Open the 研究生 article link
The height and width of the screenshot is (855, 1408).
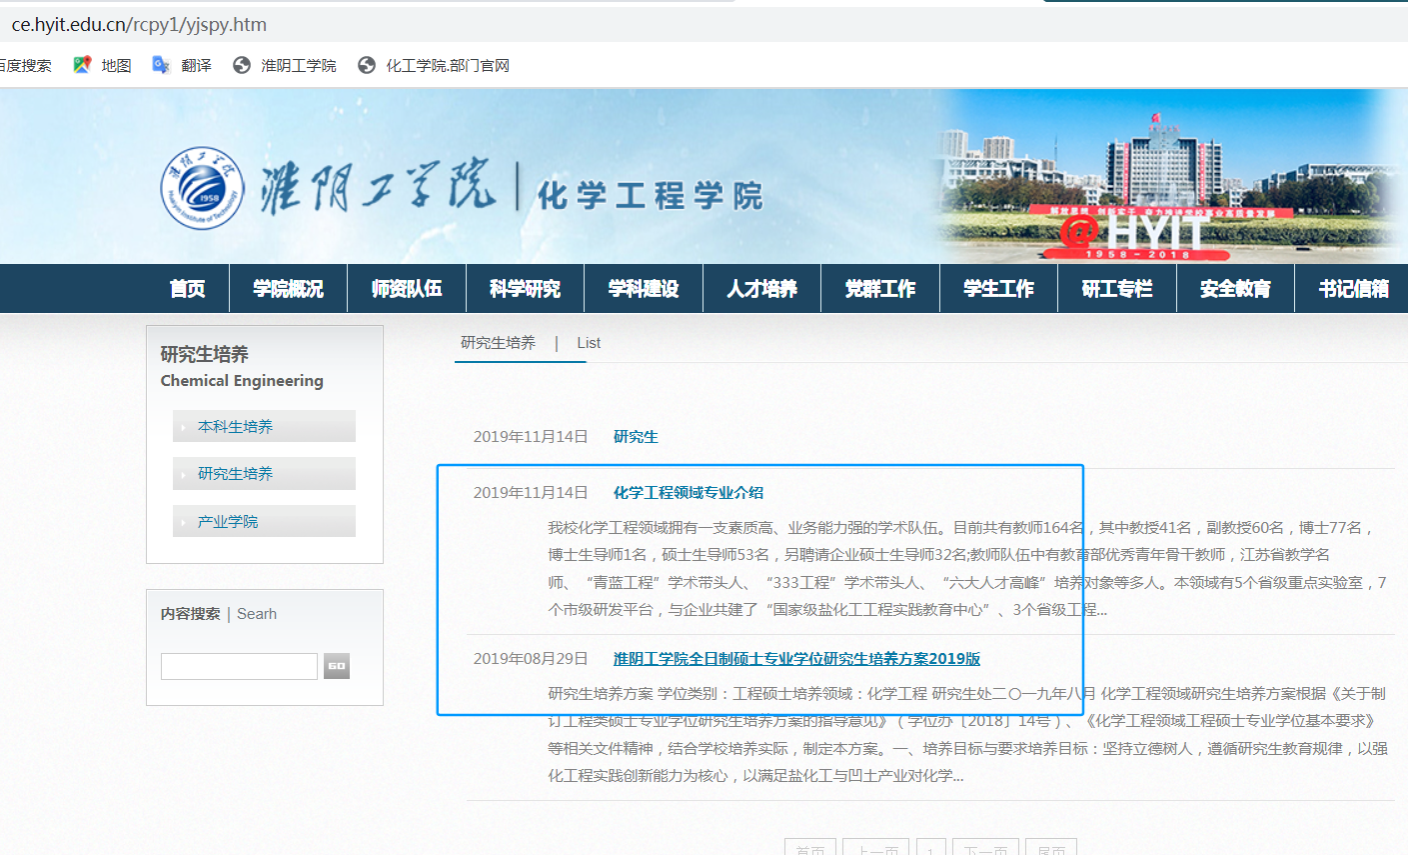[635, 437]
